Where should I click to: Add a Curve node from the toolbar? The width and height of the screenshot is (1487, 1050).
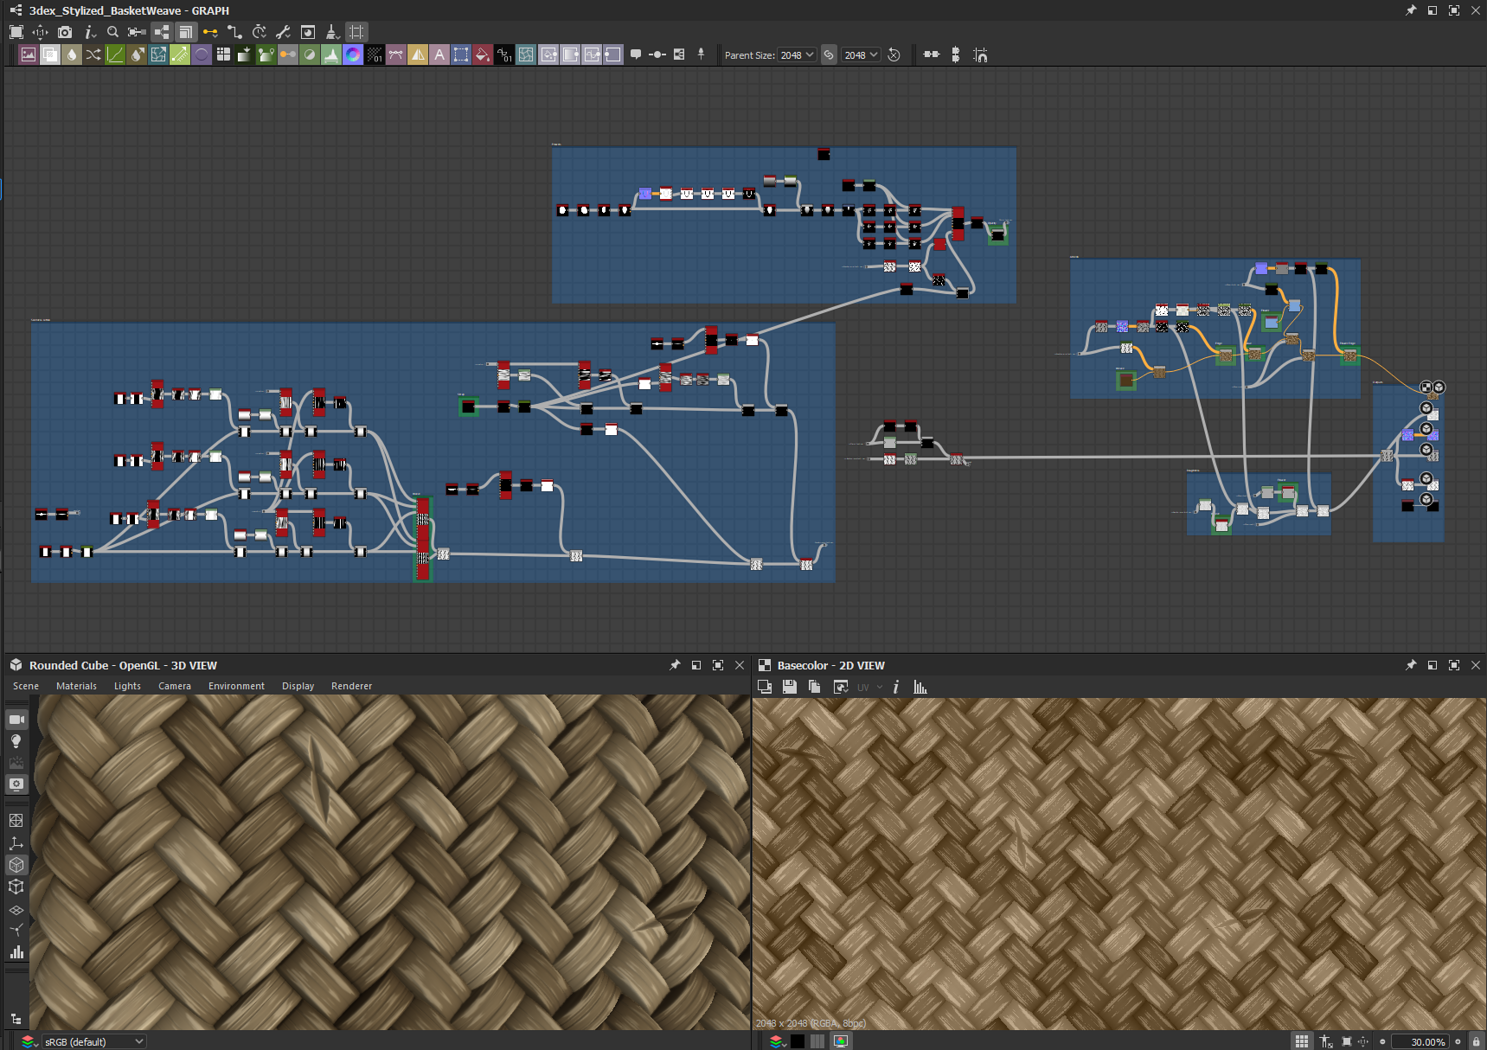115,55
